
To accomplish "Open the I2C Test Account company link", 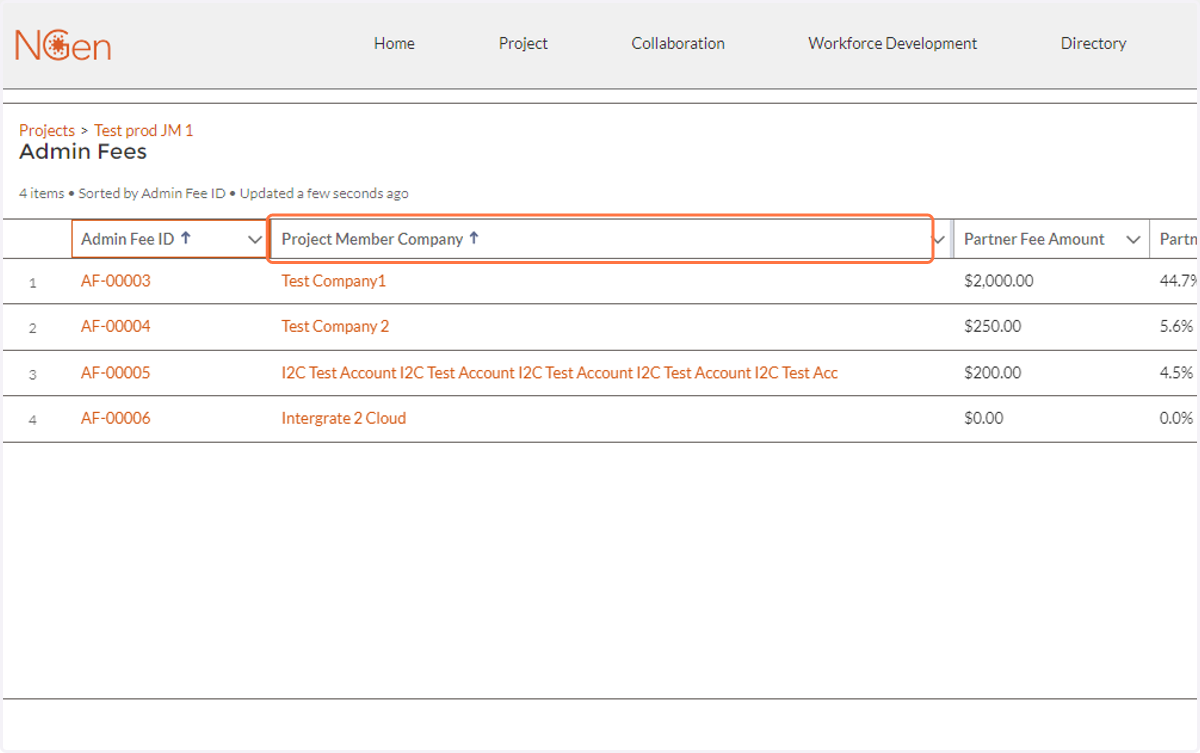I will pyautogui.click(x=560, y=373).
